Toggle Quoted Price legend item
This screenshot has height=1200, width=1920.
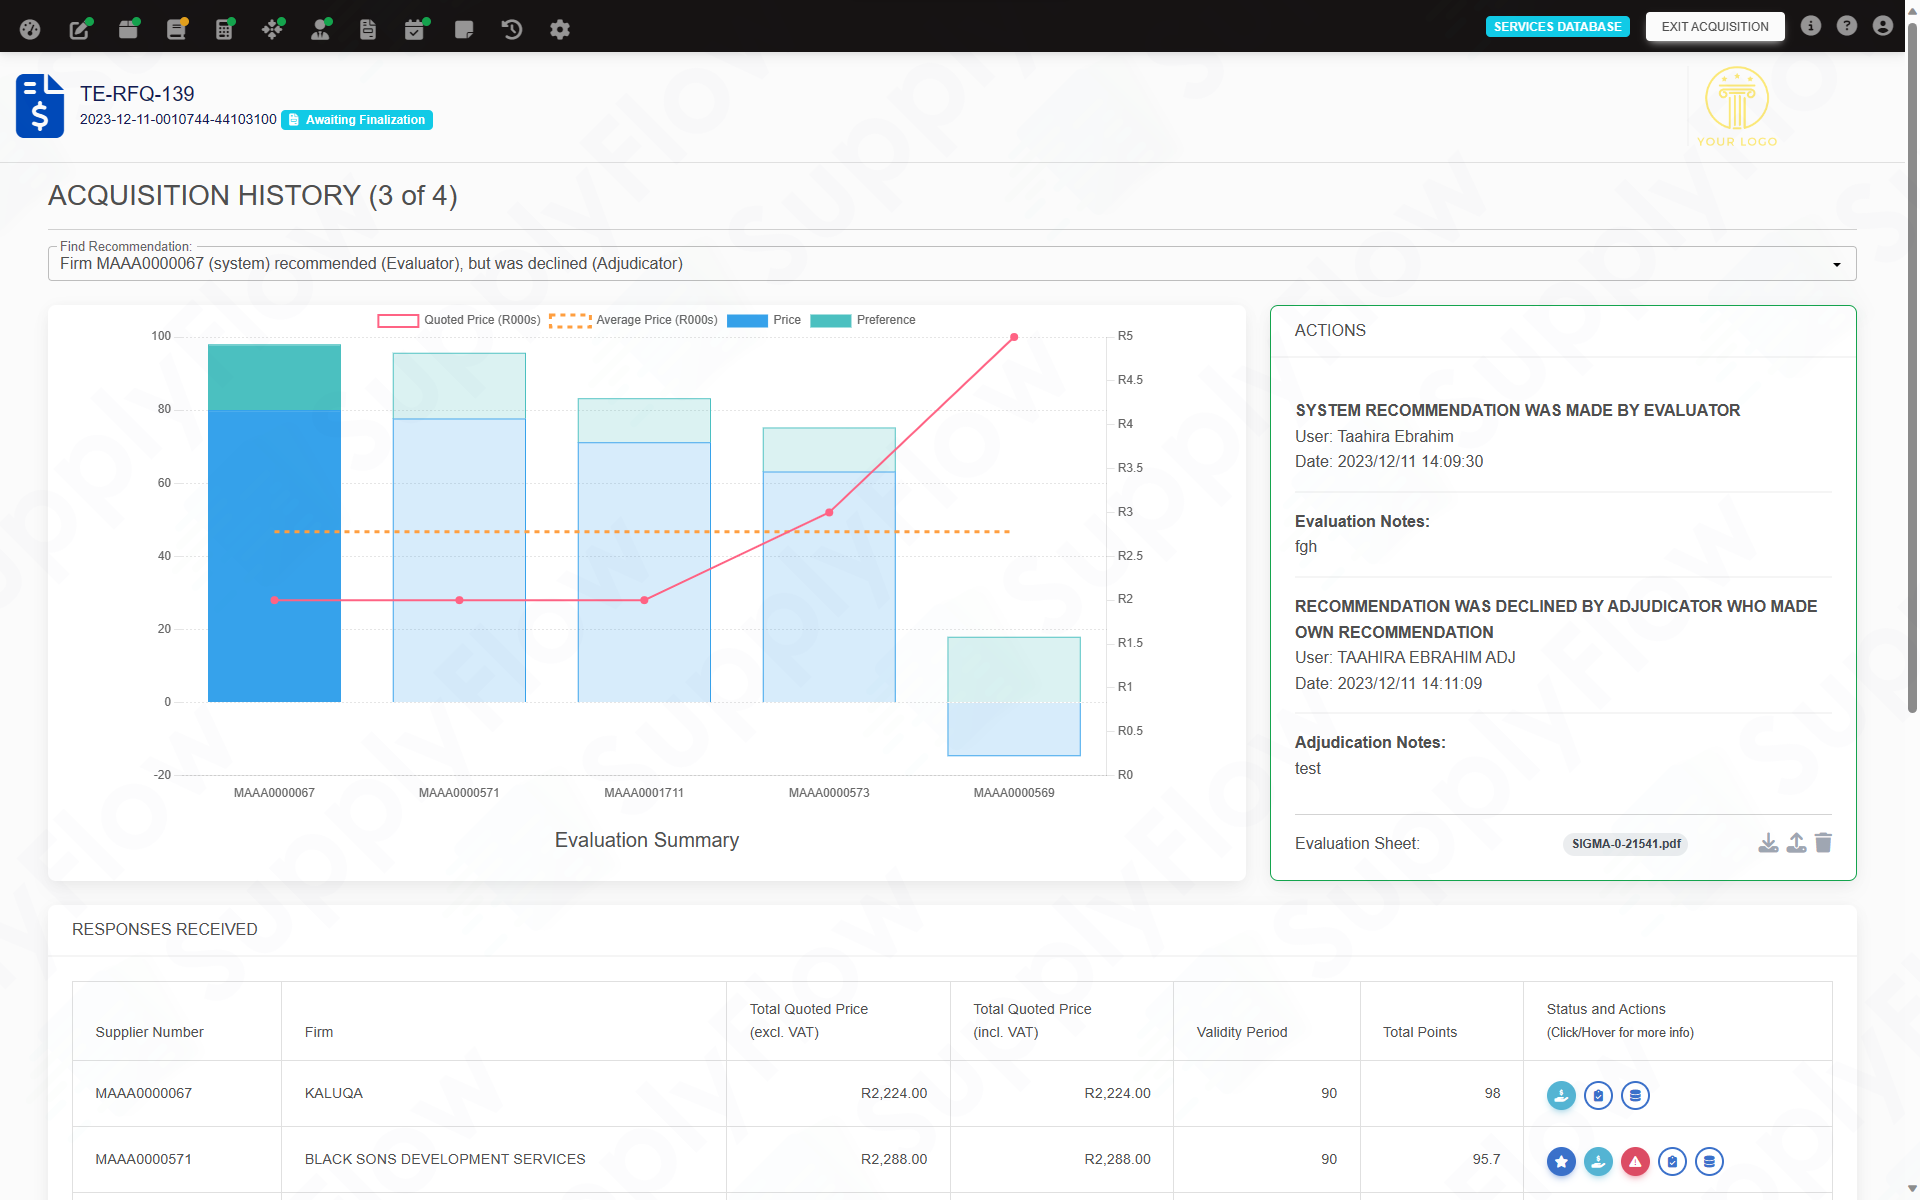point(459,320)
